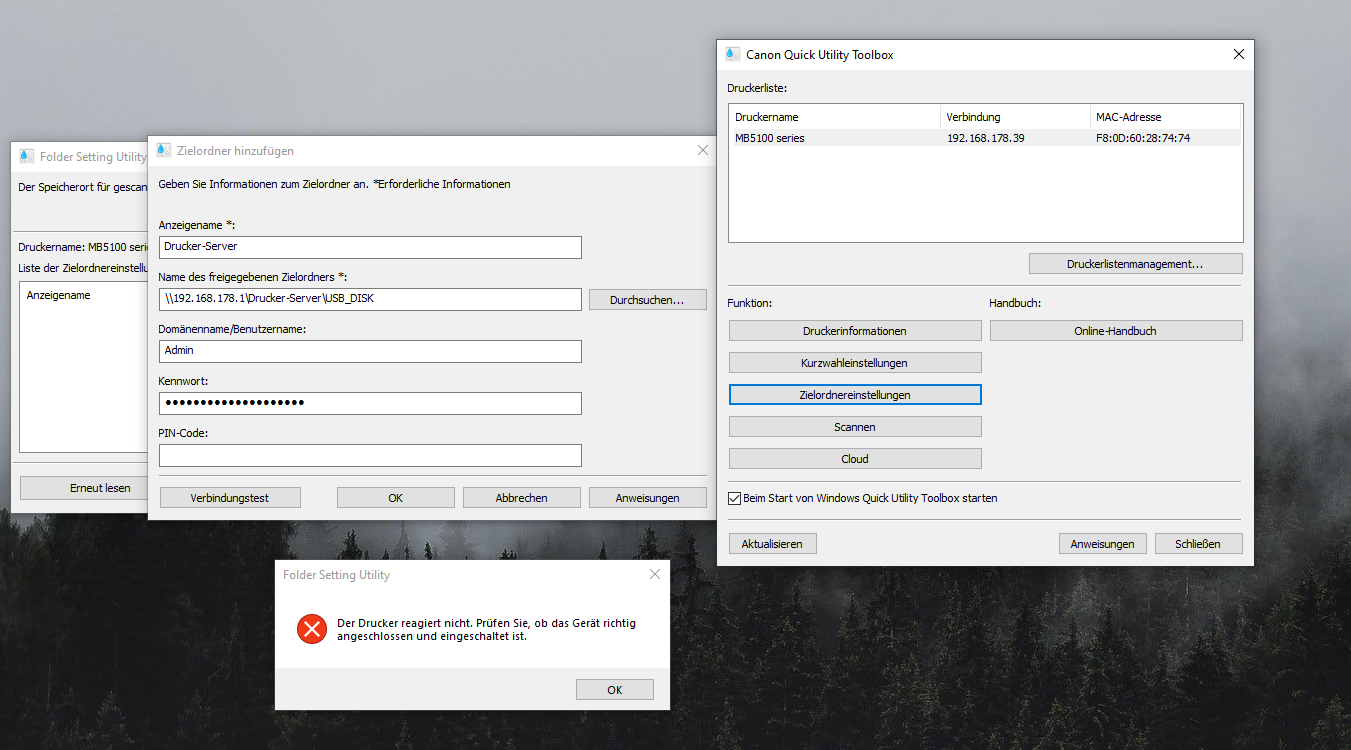The height and width of the screenshot is (750, 1351).
Task: Click Anweisungen in the Toolbox window
Action: [x=1102, y=544]
